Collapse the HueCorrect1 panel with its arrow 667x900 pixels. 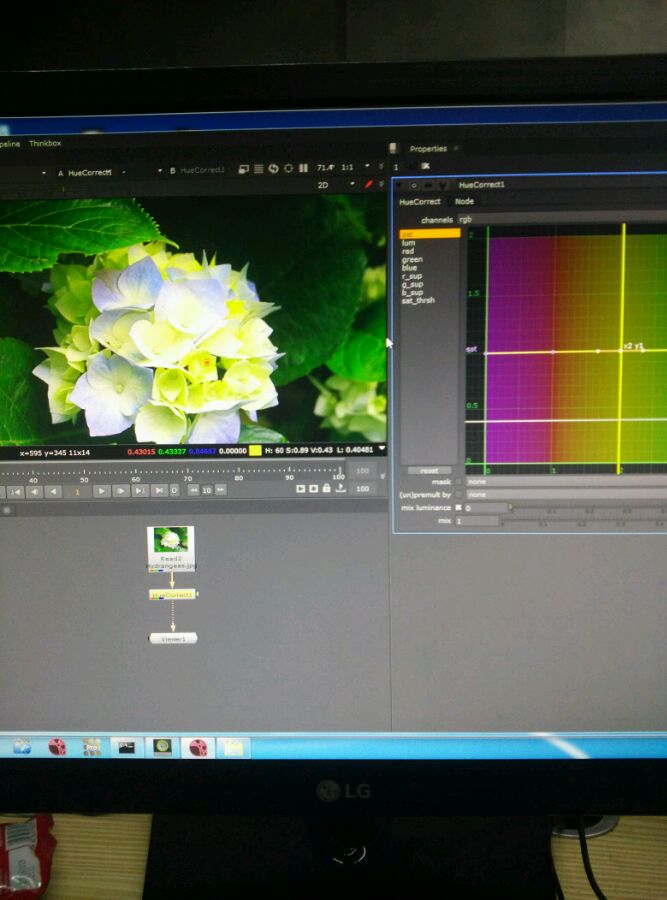400,185
